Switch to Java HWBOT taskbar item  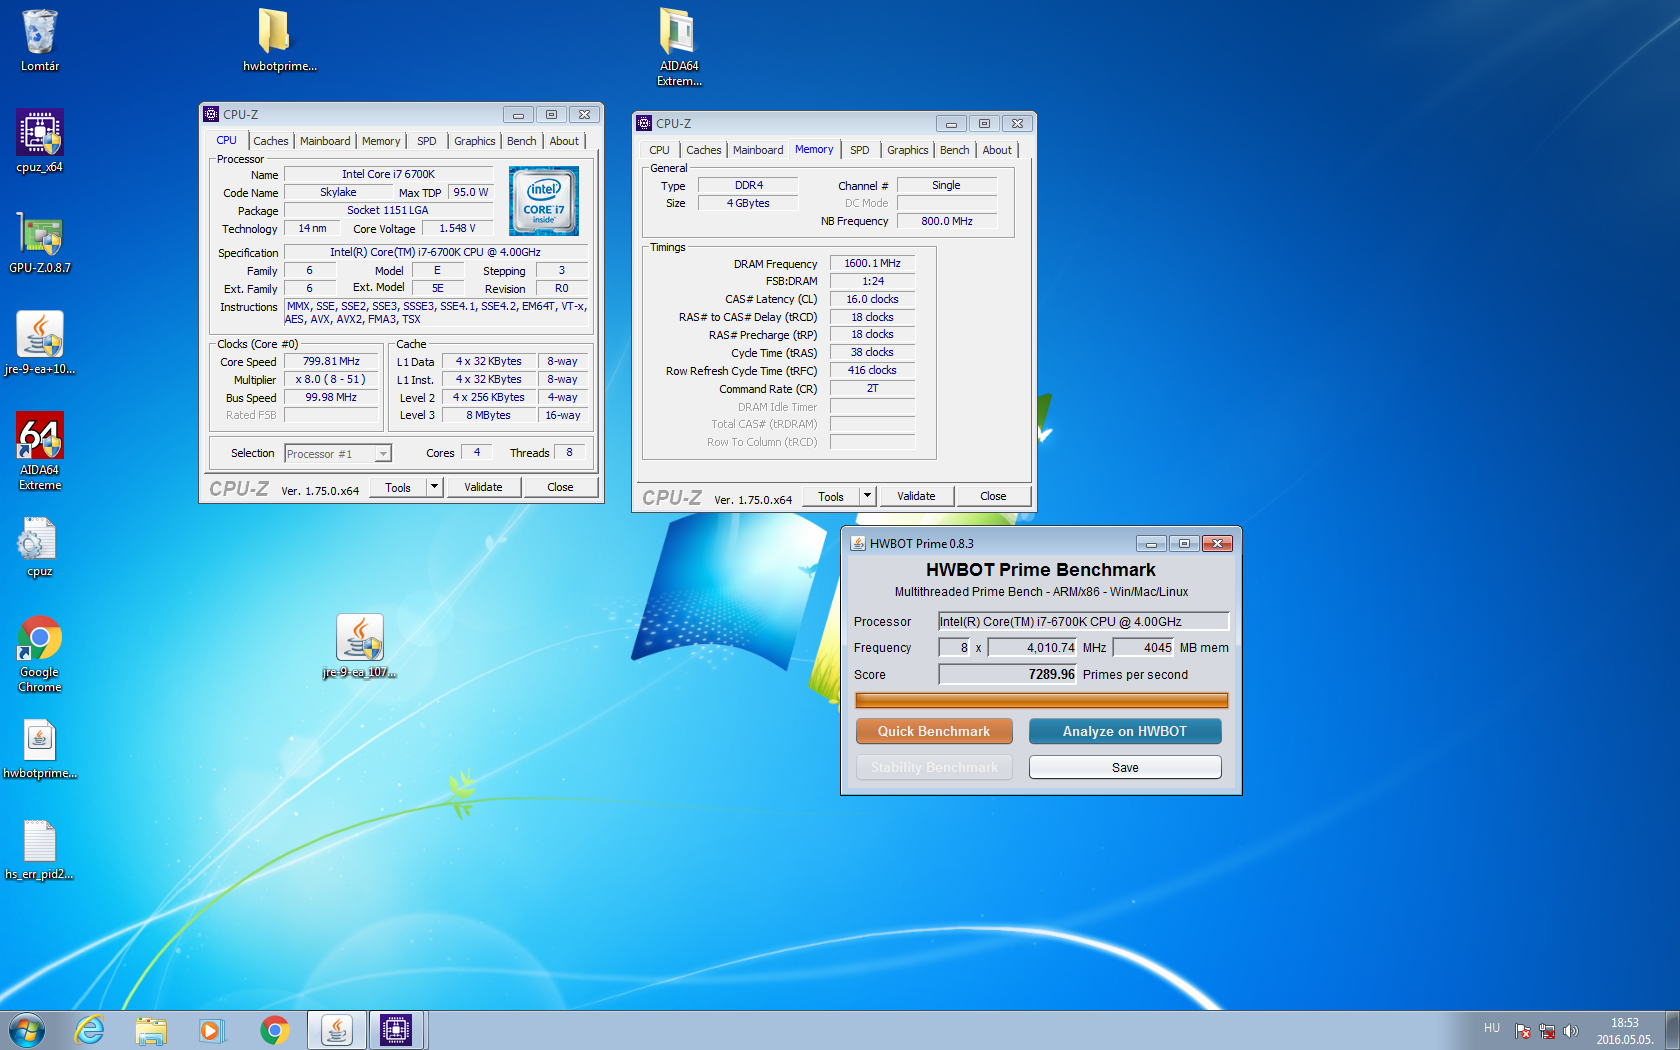pyautogui.click(x=337, y=1030)
